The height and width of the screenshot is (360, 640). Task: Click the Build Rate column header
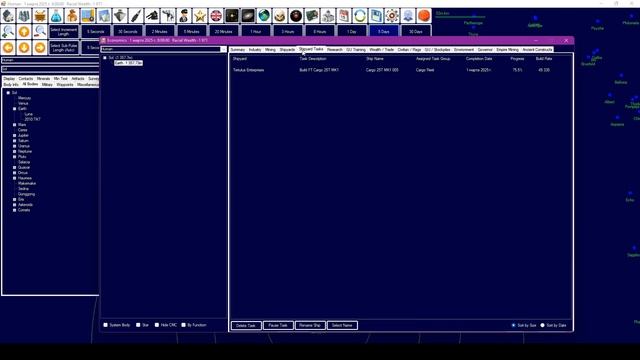click(x=544, y=59)
